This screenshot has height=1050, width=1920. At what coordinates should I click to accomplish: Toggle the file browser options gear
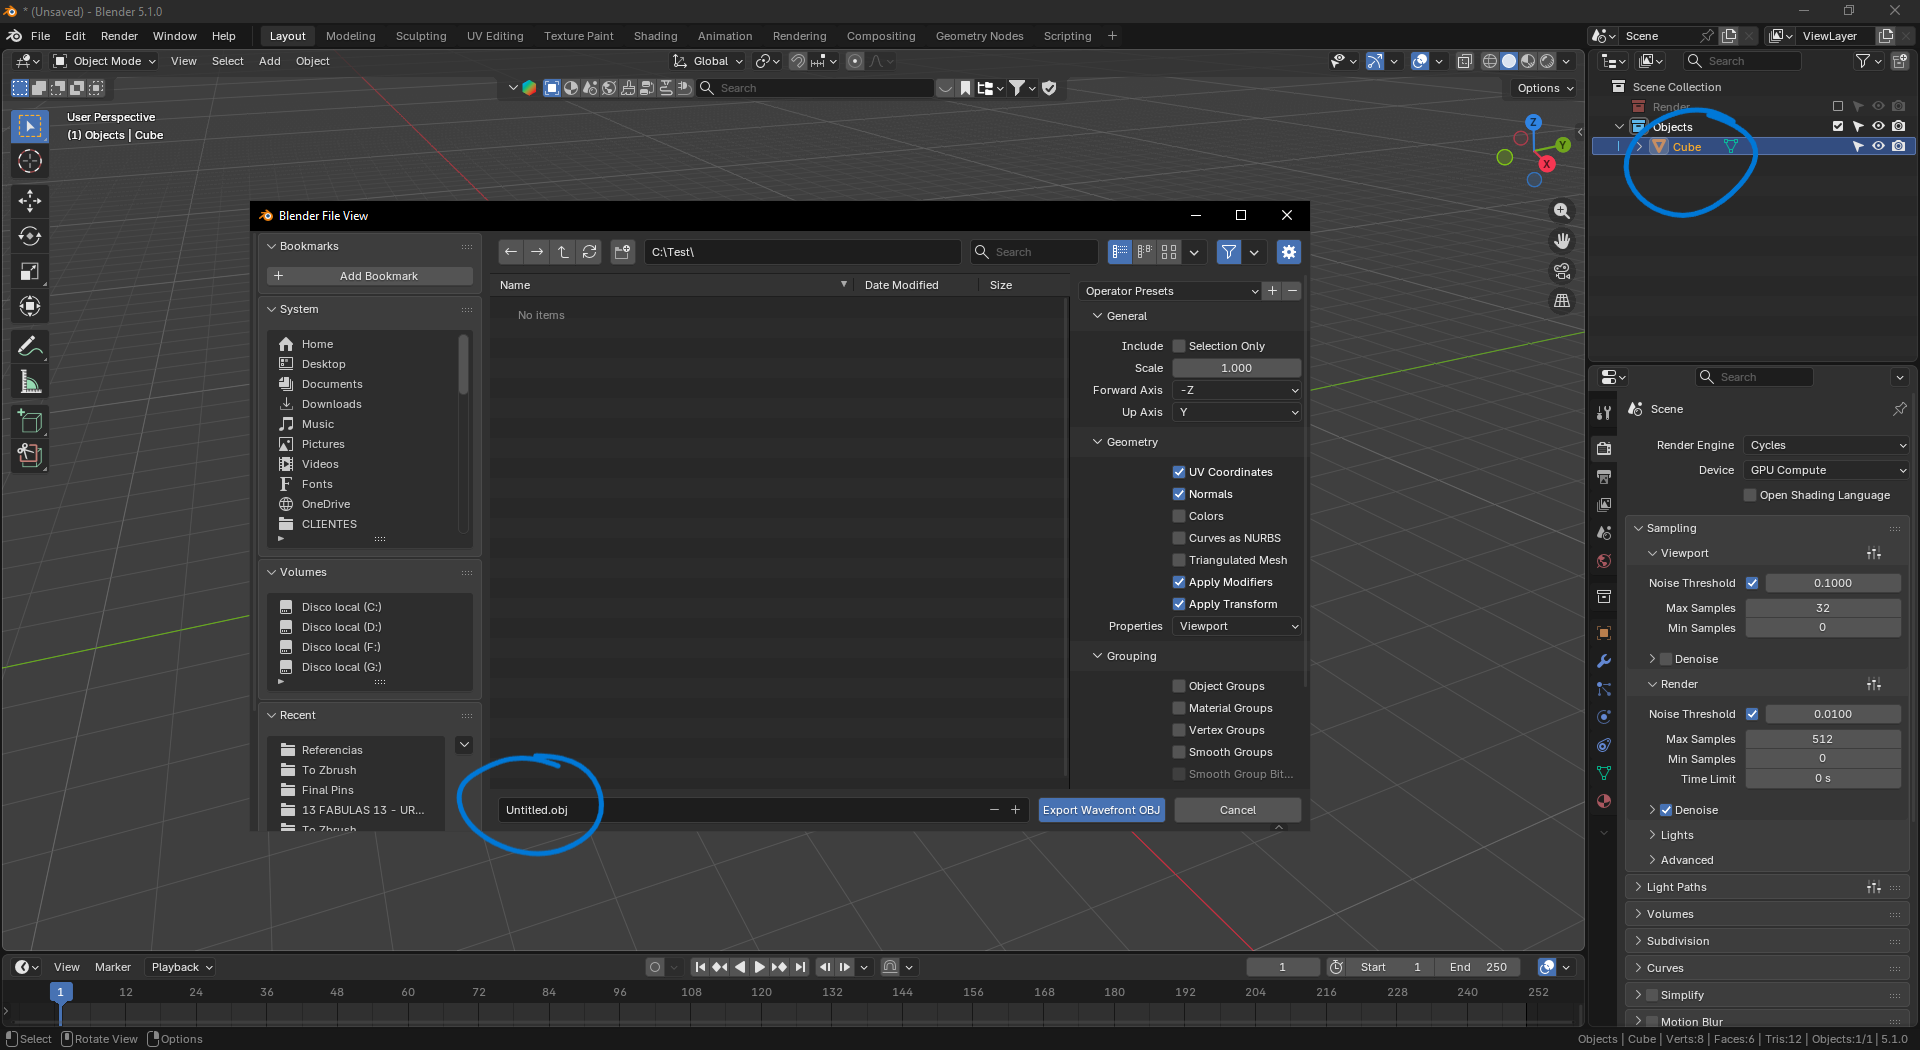coord(1289,252)
